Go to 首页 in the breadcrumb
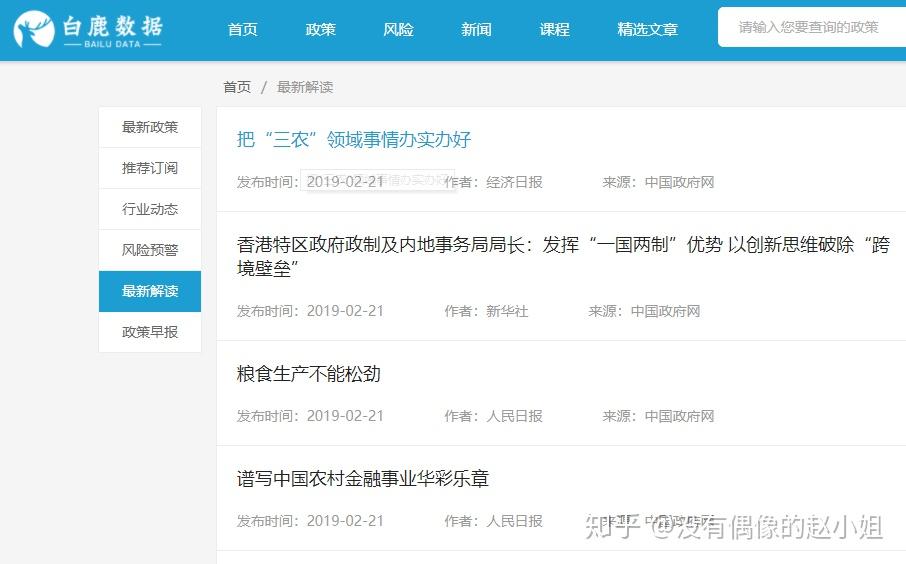Image resolution: width=906 pixels, height=564 pixels. [x=237, y=87]
